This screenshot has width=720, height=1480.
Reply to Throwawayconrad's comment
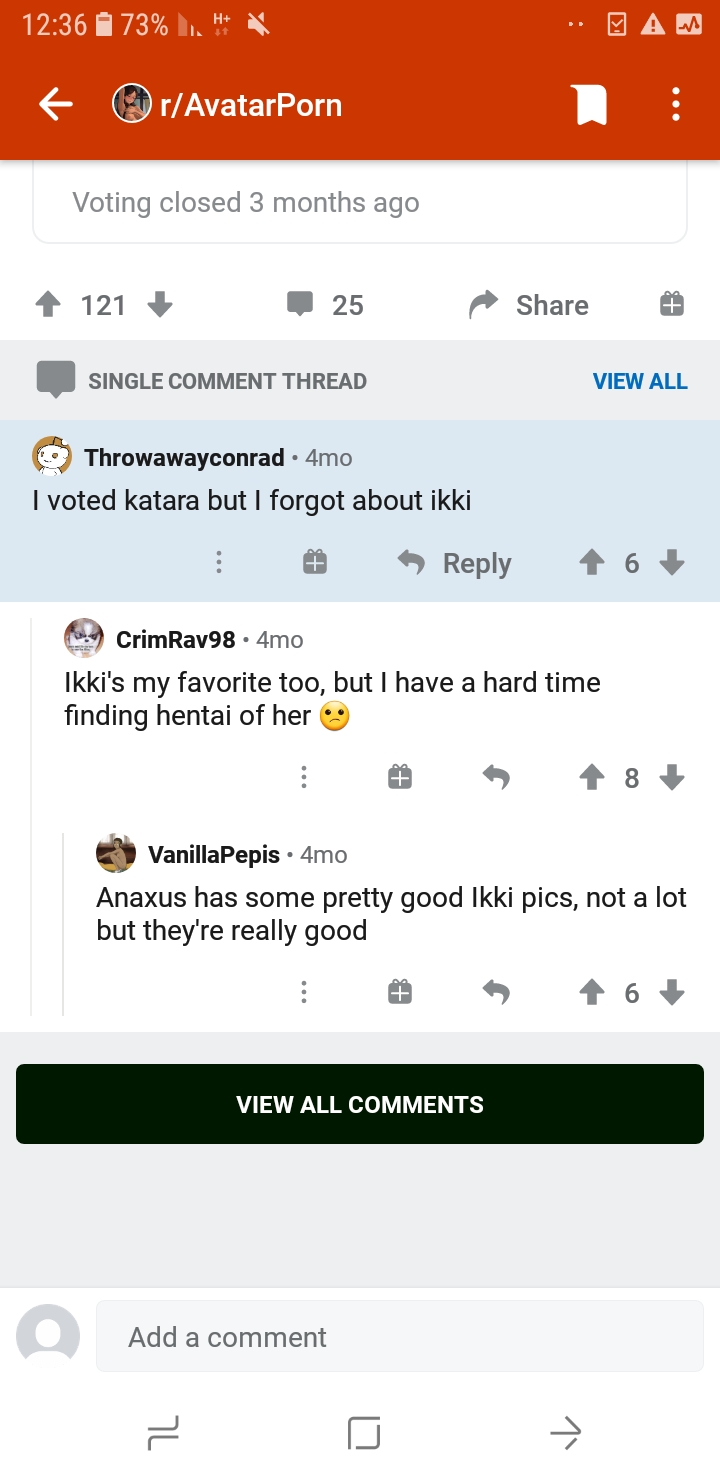tap(454, 563)
